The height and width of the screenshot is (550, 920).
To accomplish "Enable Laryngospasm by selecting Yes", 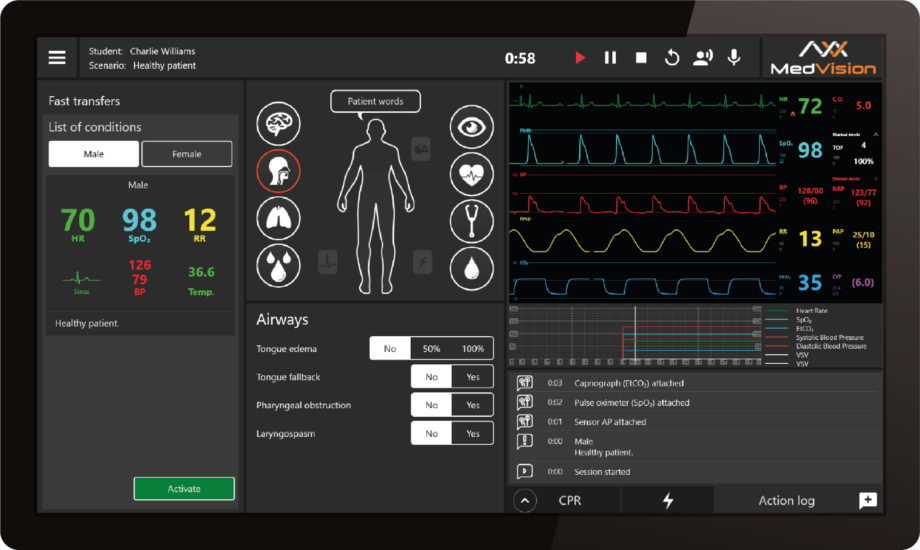I will 472,434.
